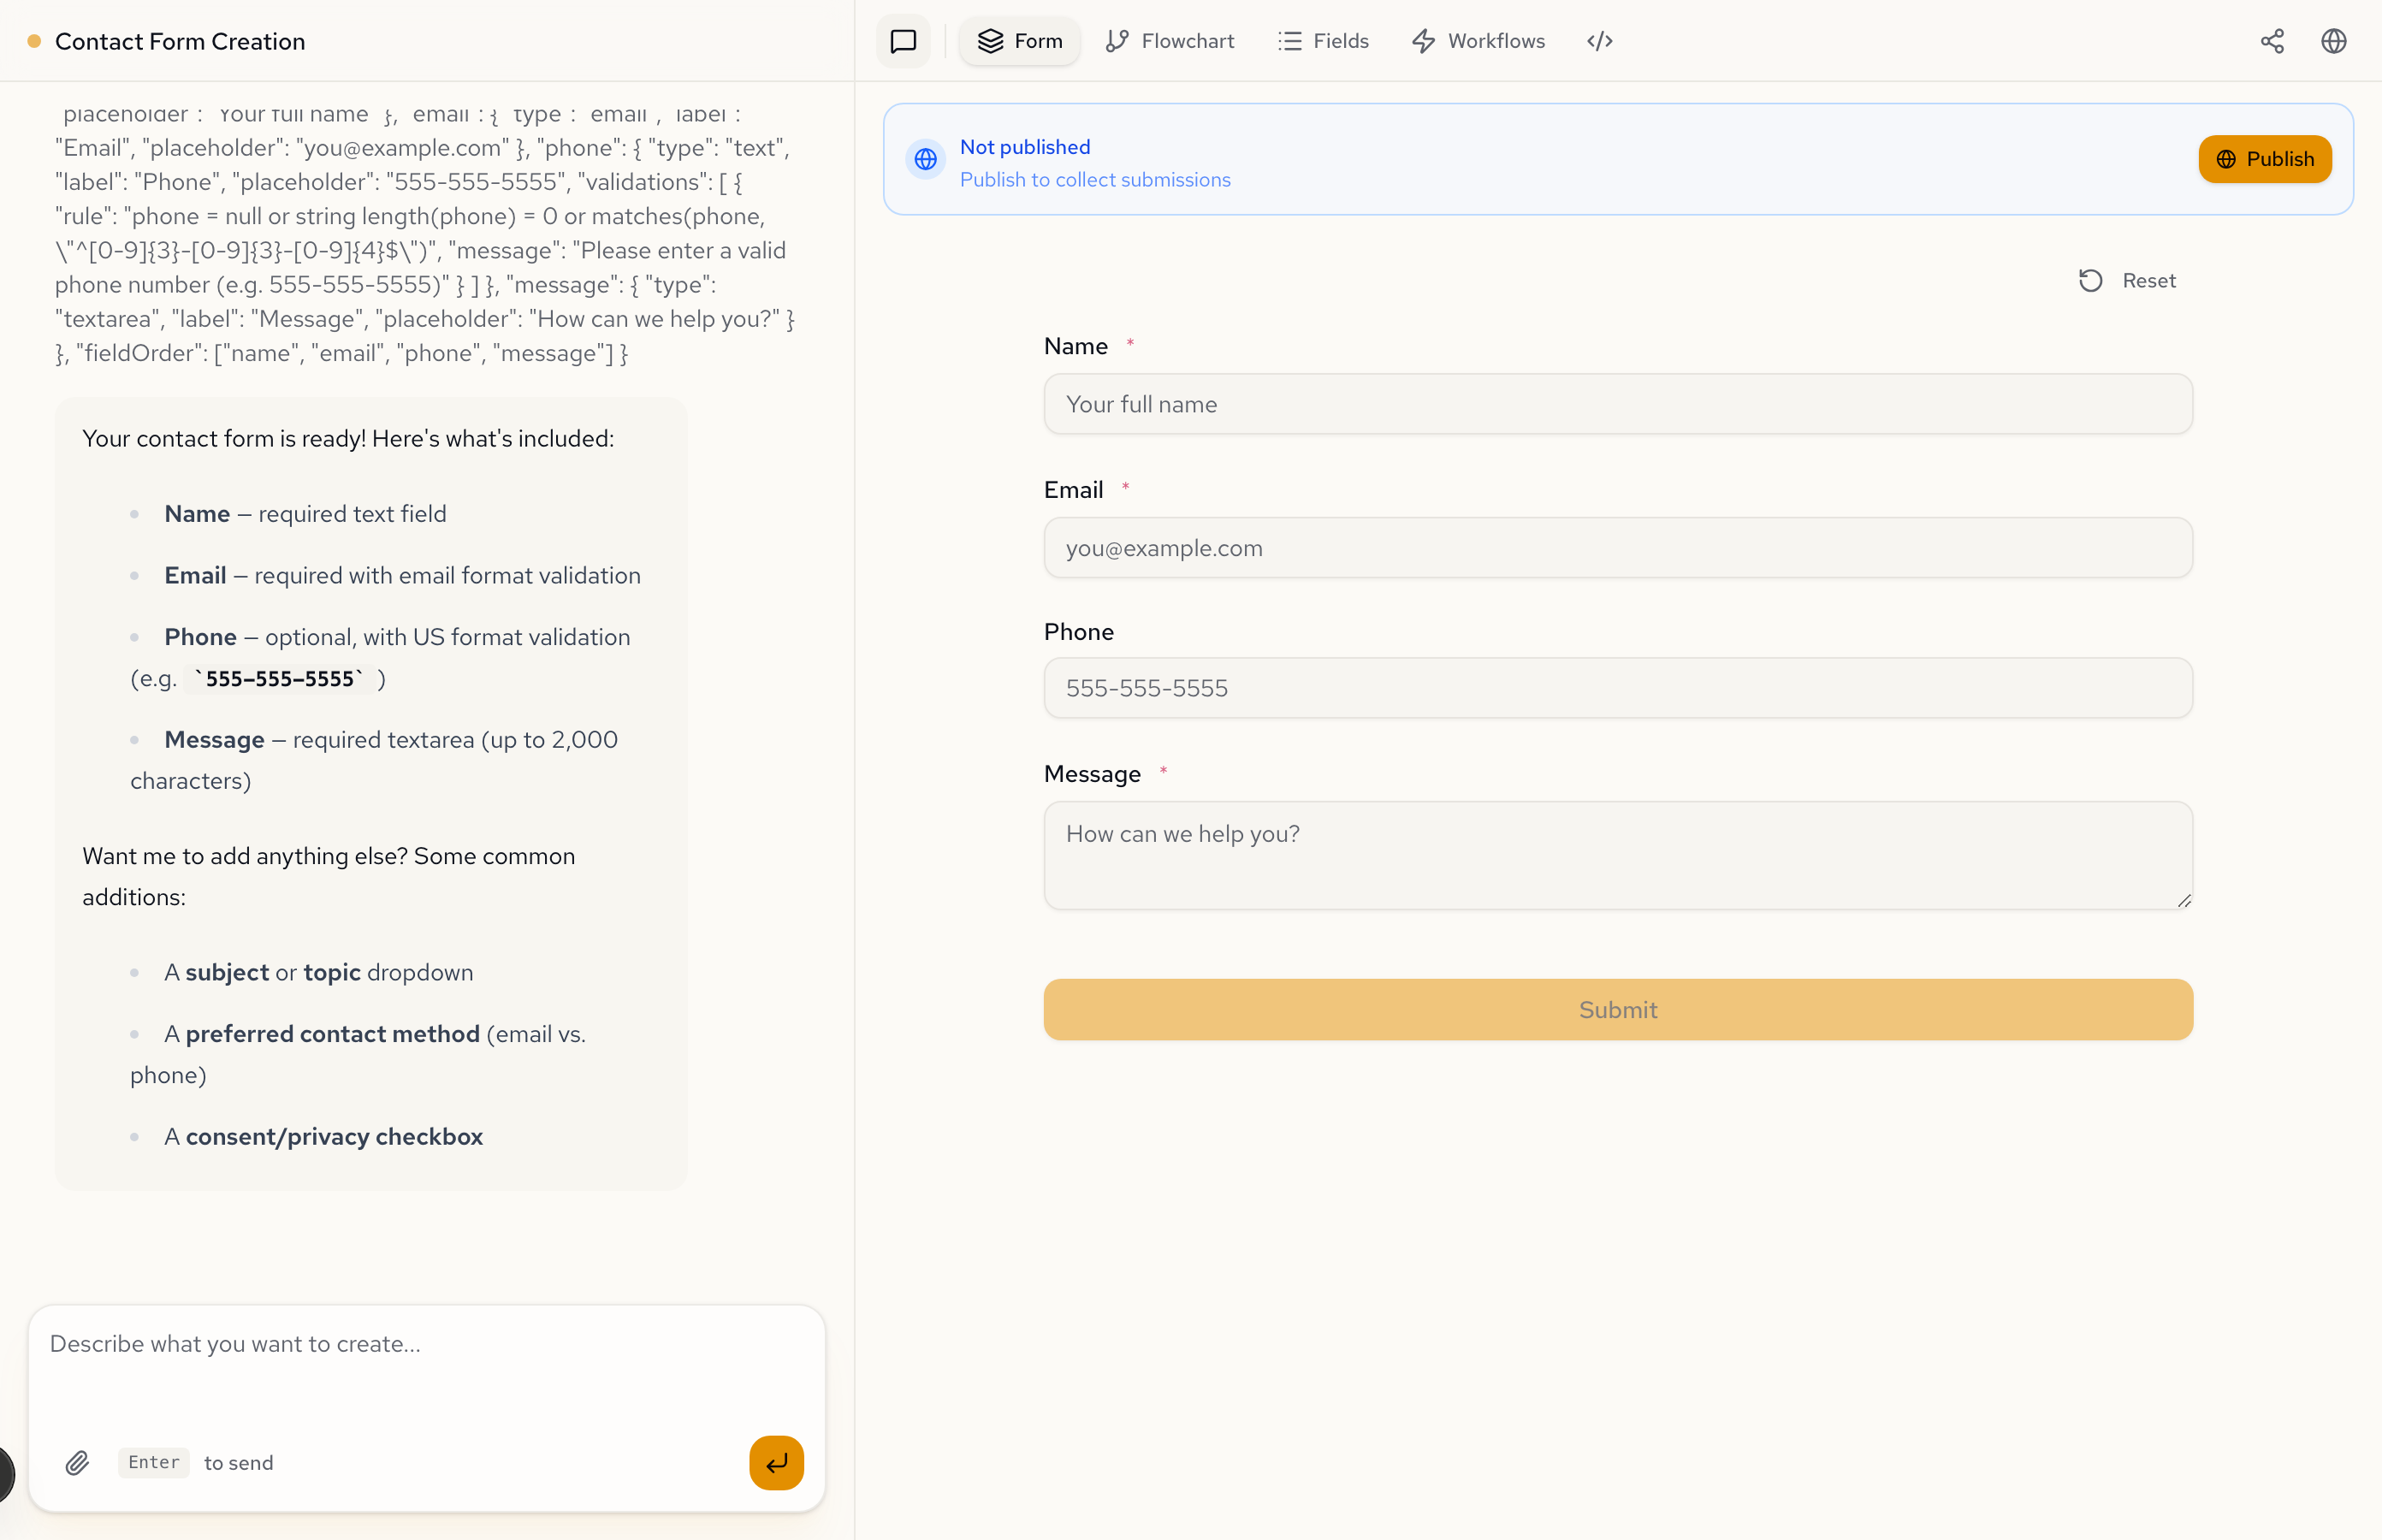The width and height of the screenshot is (2382, 1540).
Task: Switch to the code view
Action: tap(1598, 41)
